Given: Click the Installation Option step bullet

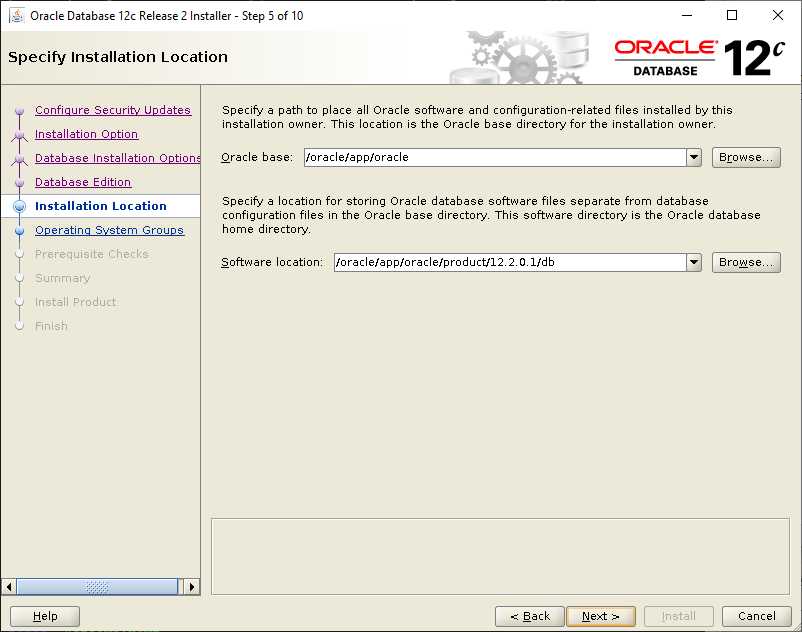Looking at the screenshot, I should 19,135.
